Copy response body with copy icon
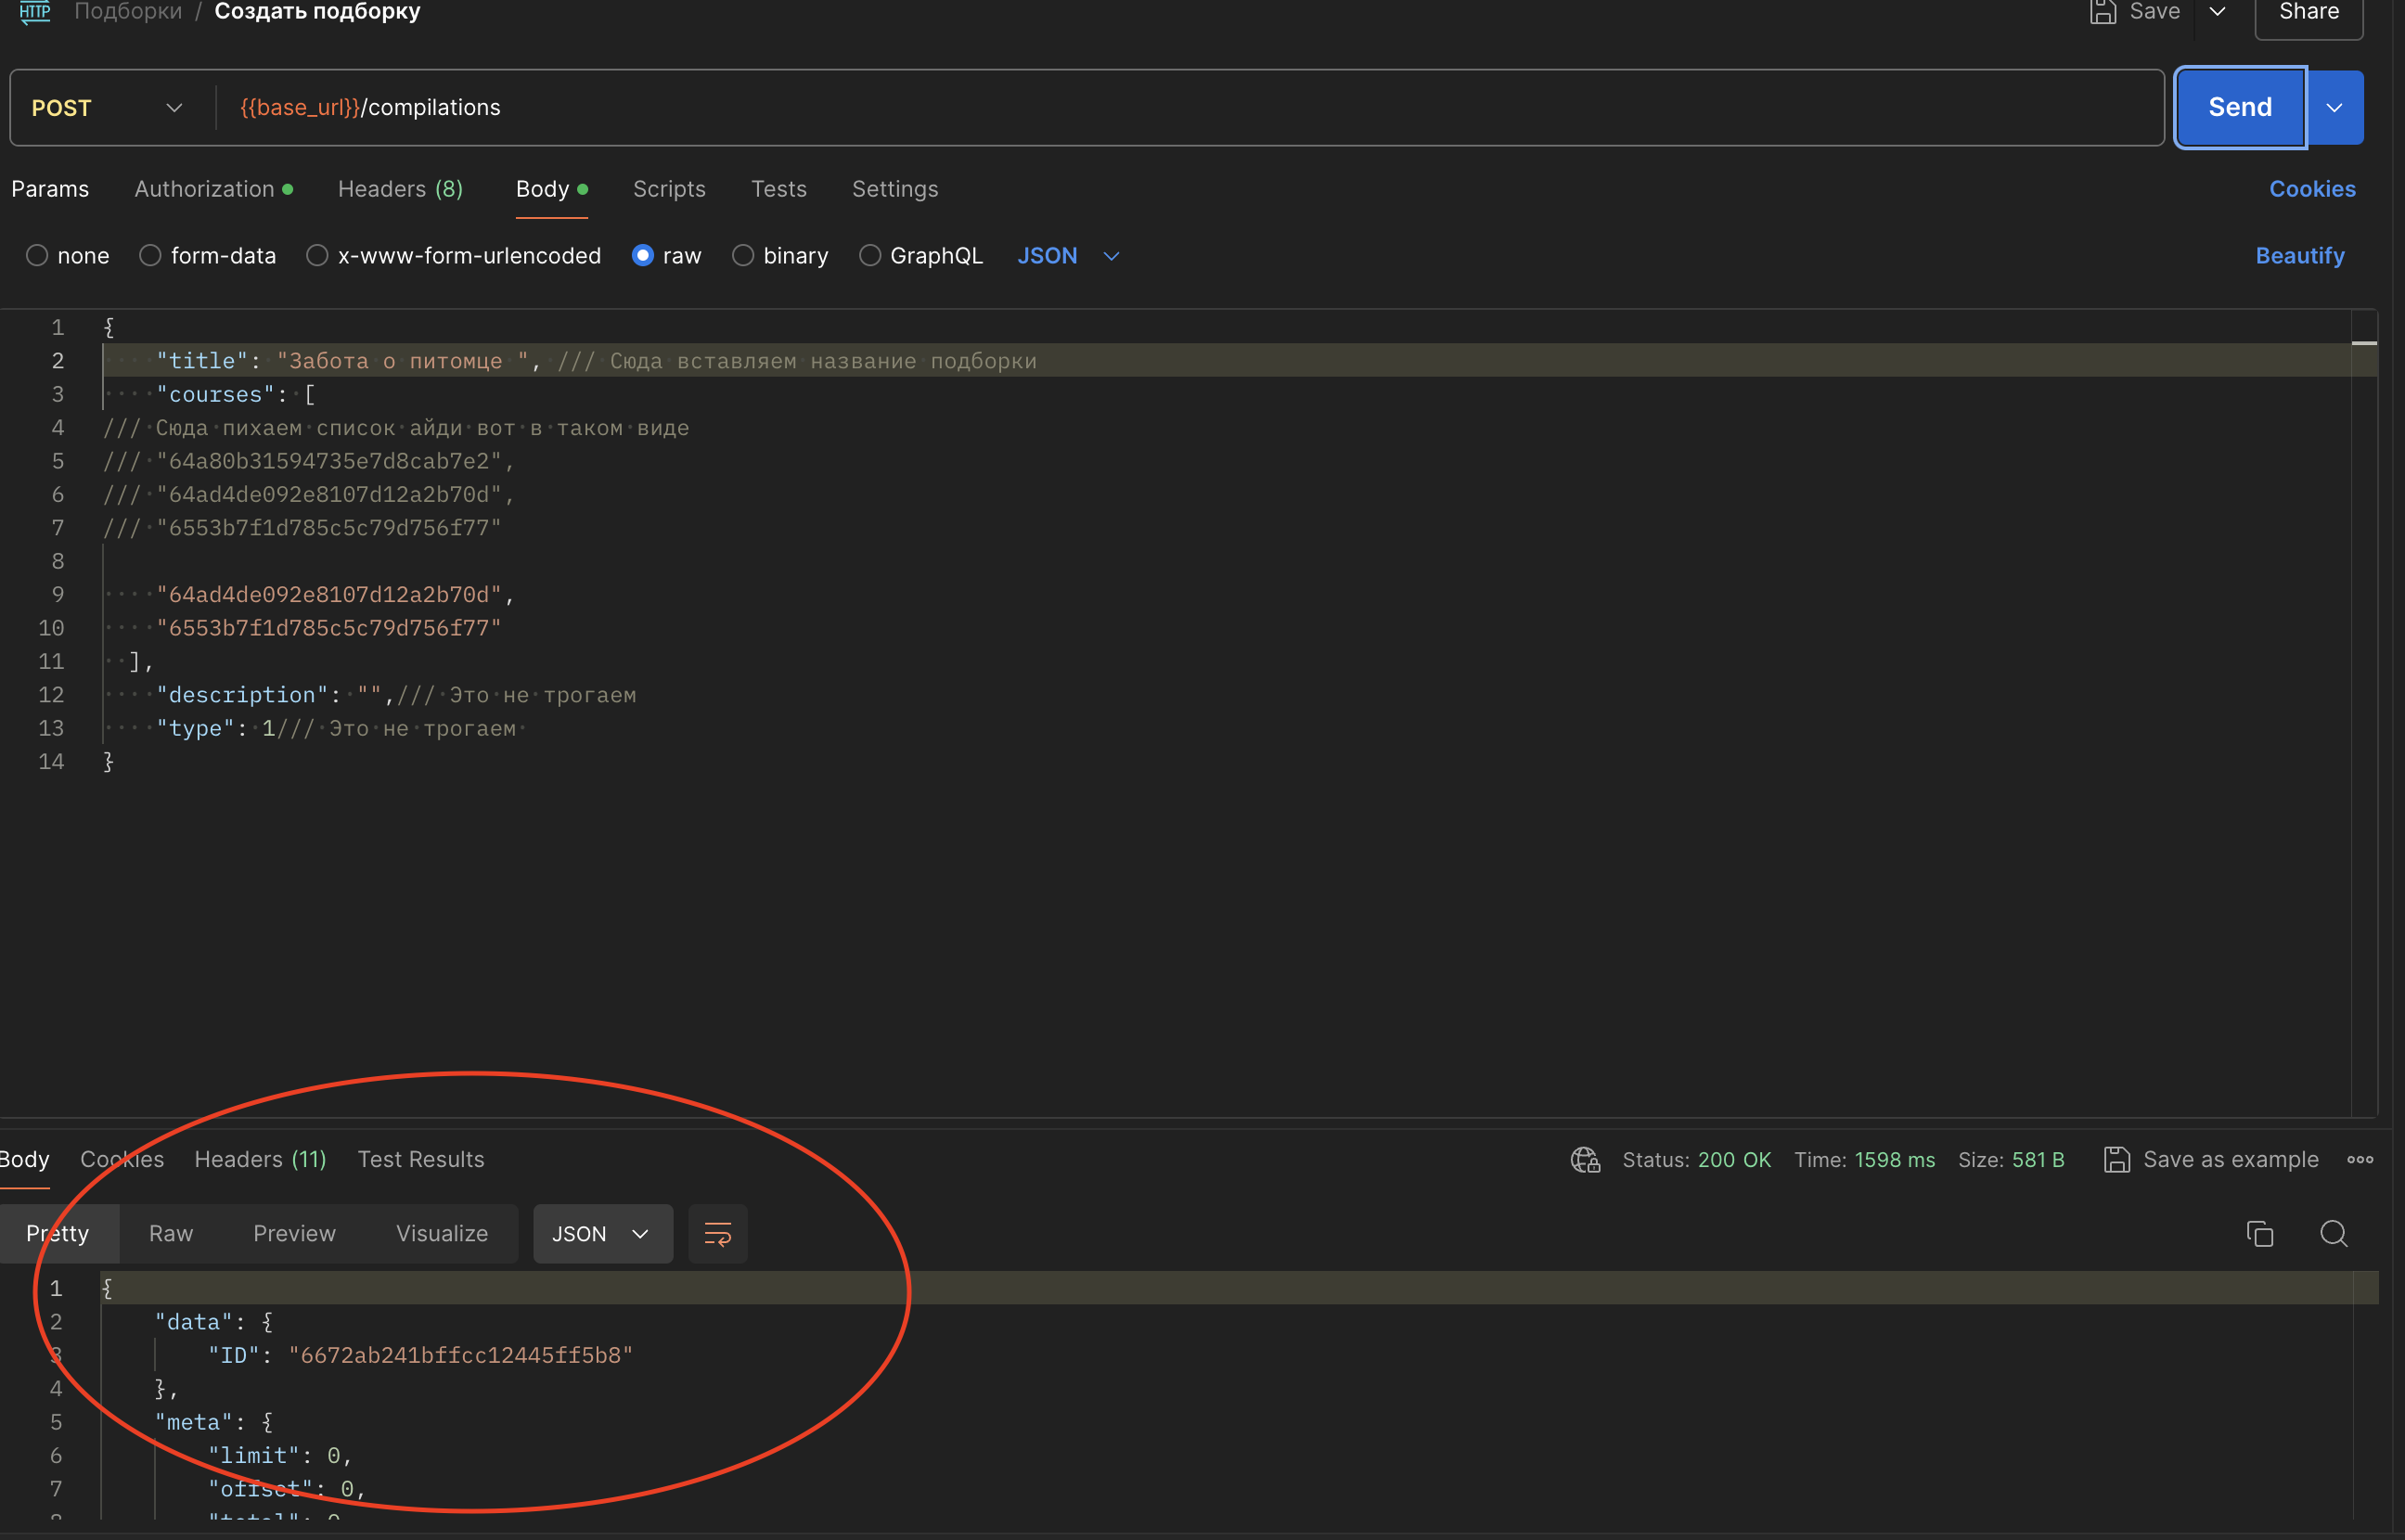This screenshot has width=2405, height=1540. point(2259,1233)
